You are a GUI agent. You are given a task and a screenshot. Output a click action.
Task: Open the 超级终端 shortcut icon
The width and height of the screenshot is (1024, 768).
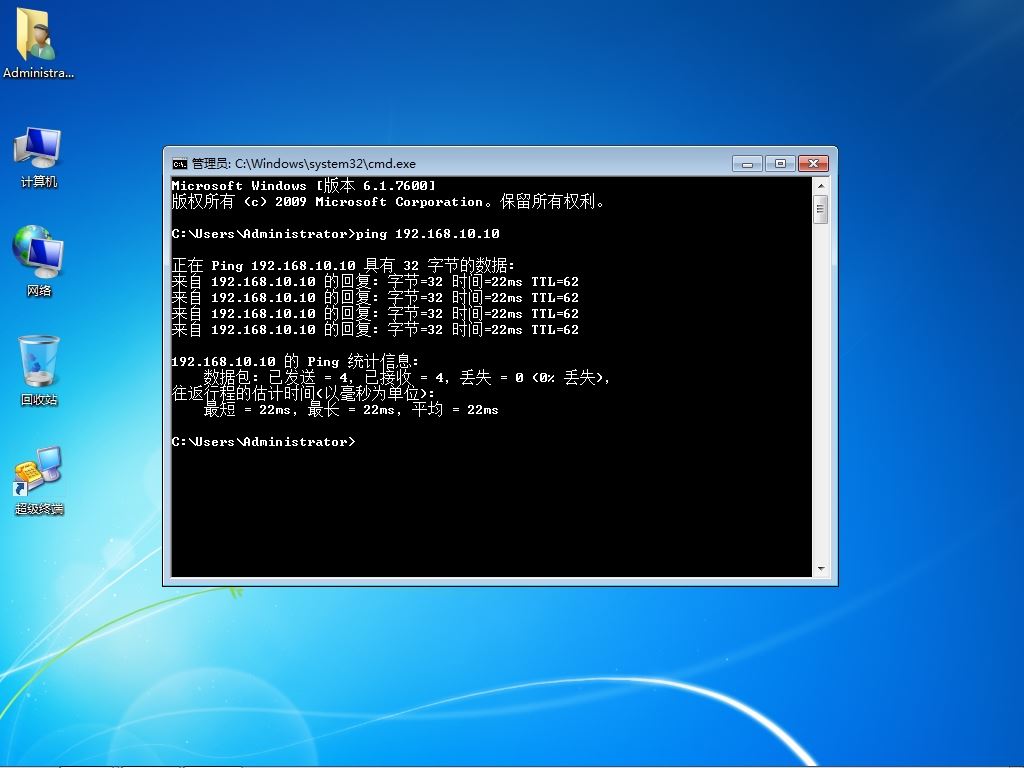39,481
